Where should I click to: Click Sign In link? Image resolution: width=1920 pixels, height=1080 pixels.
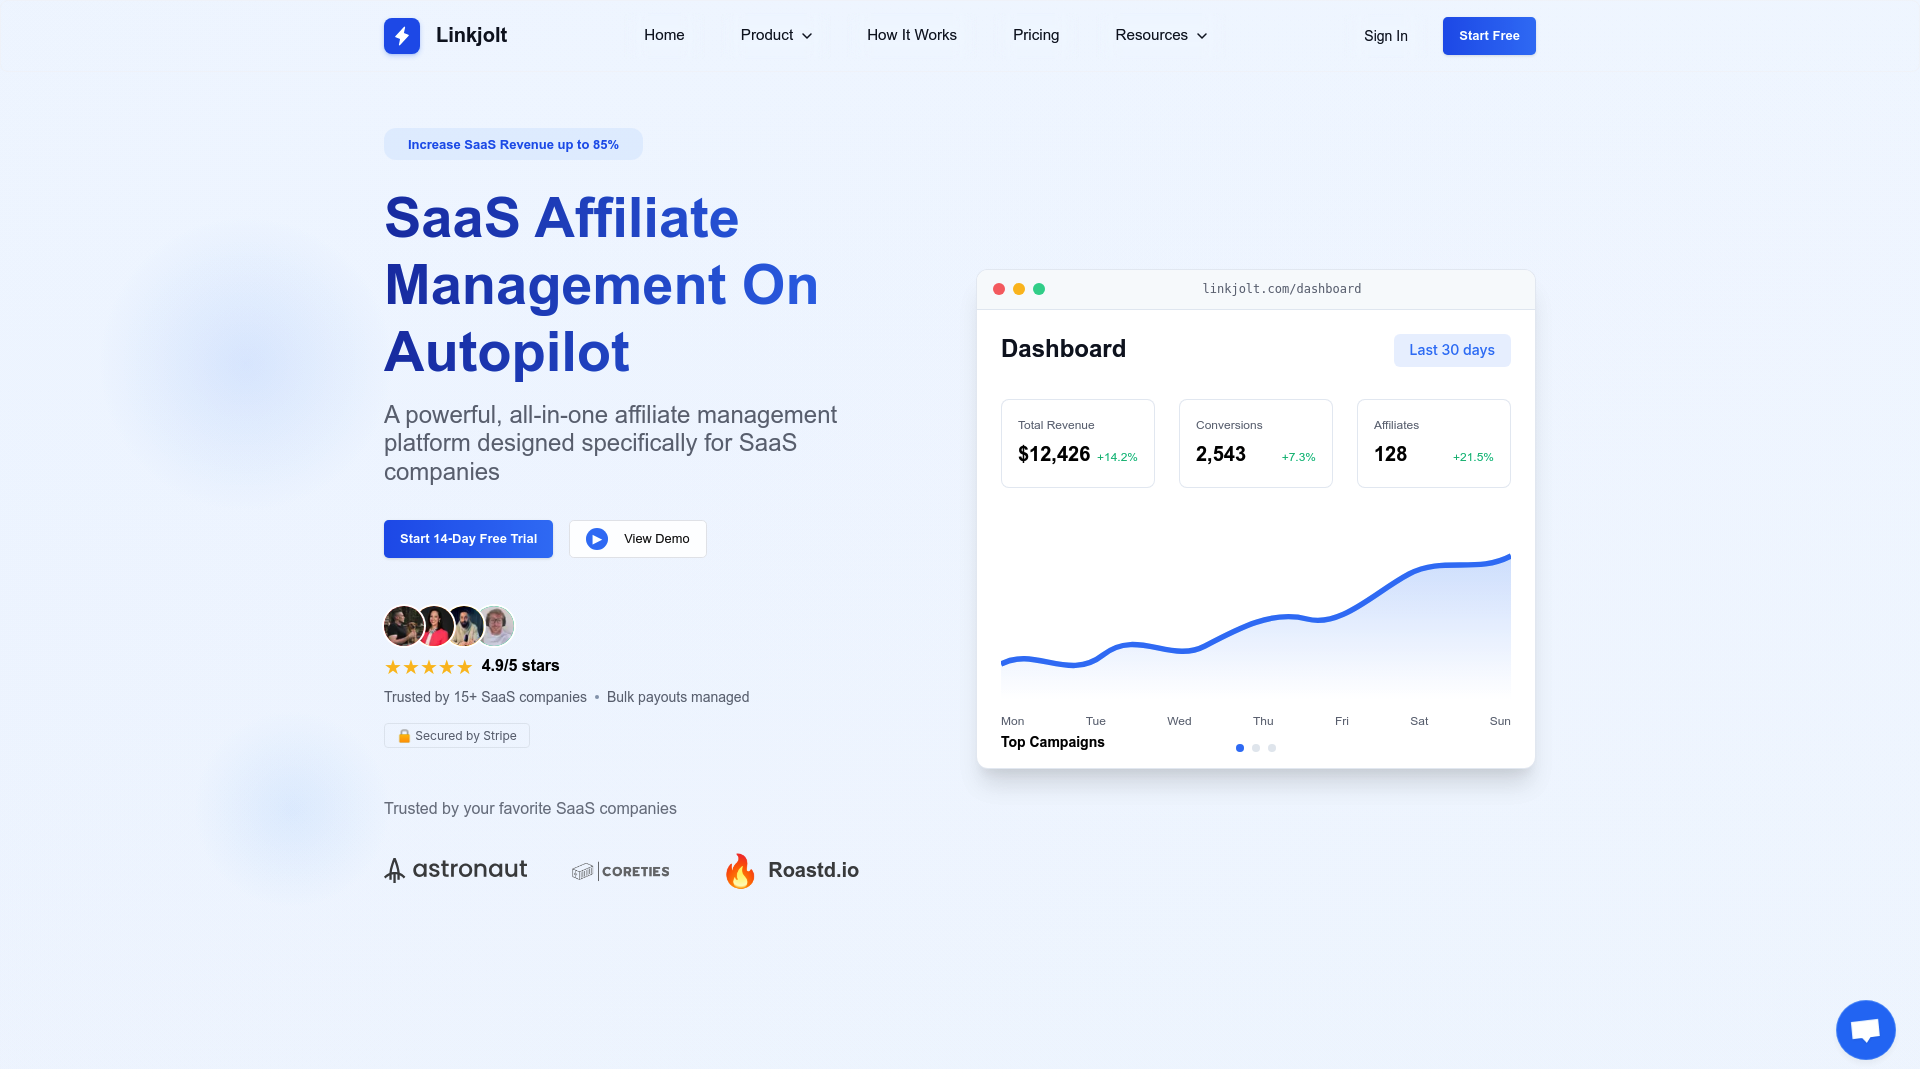pos(1386,36)
